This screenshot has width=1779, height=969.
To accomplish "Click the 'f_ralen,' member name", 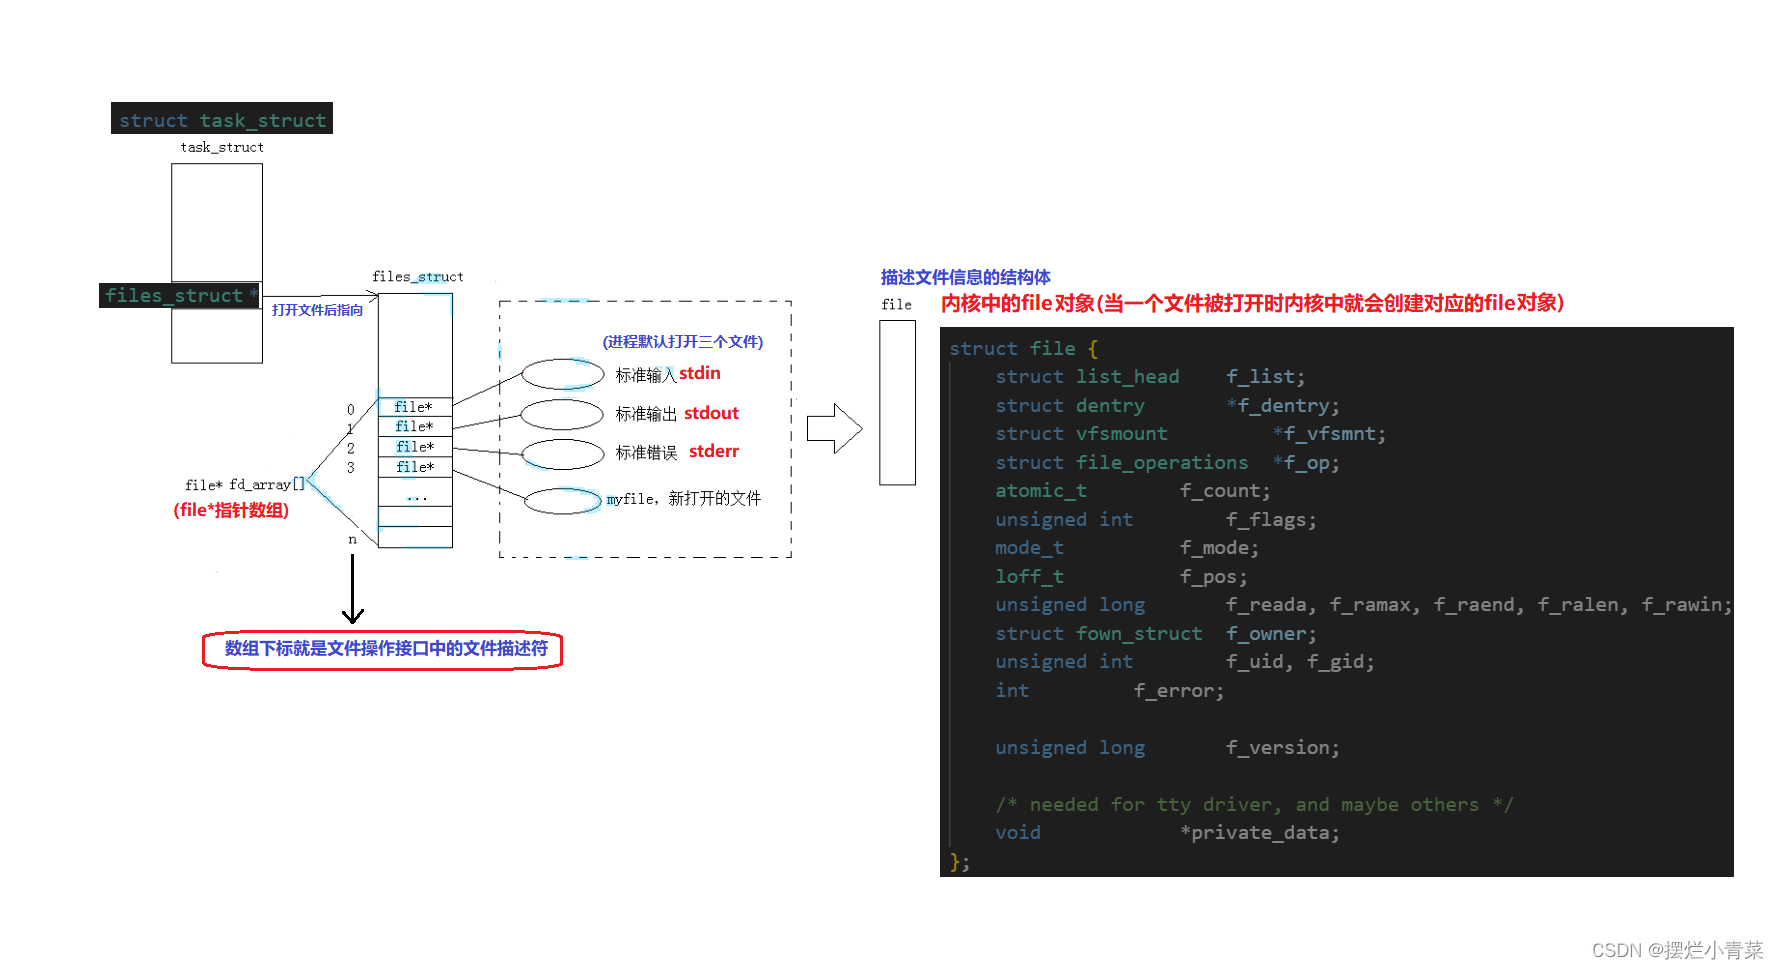I will 1583,605.
